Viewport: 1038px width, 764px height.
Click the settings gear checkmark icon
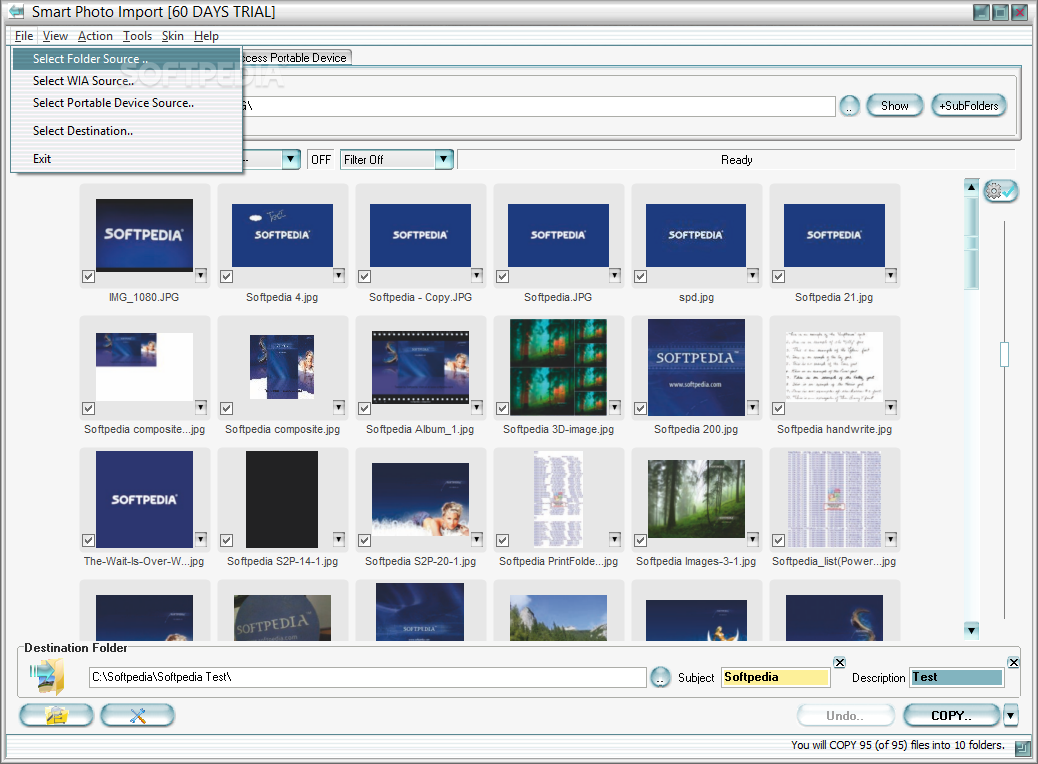pos(1000,191)
